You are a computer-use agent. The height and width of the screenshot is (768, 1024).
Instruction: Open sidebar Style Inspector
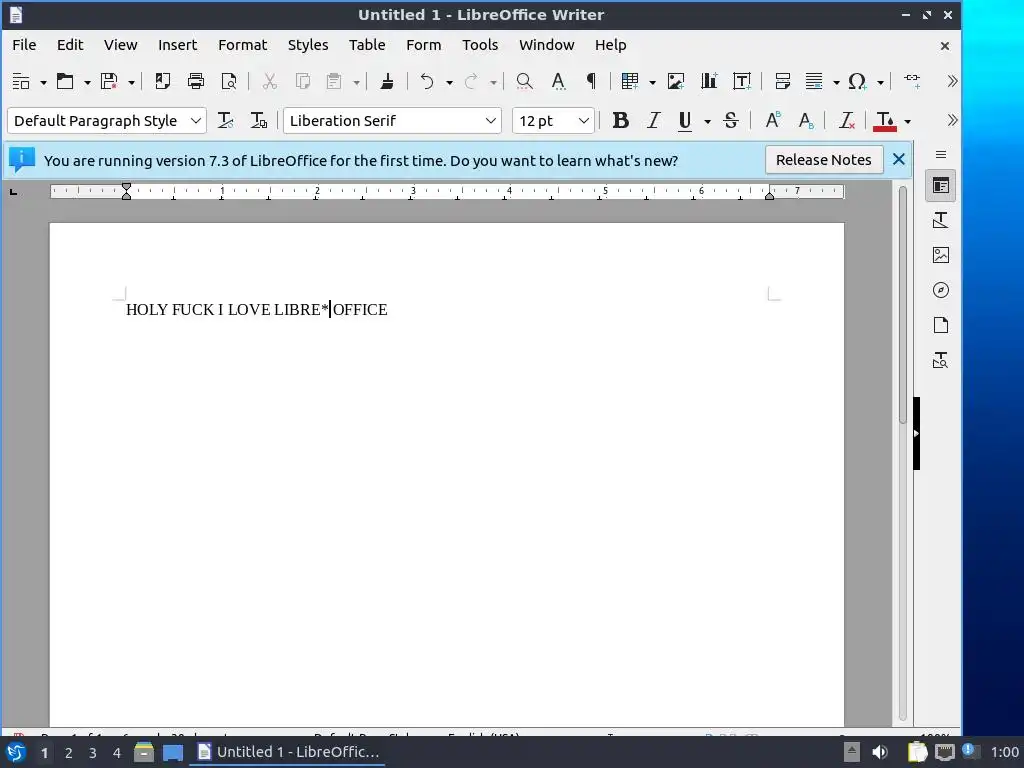coord(940,360)
